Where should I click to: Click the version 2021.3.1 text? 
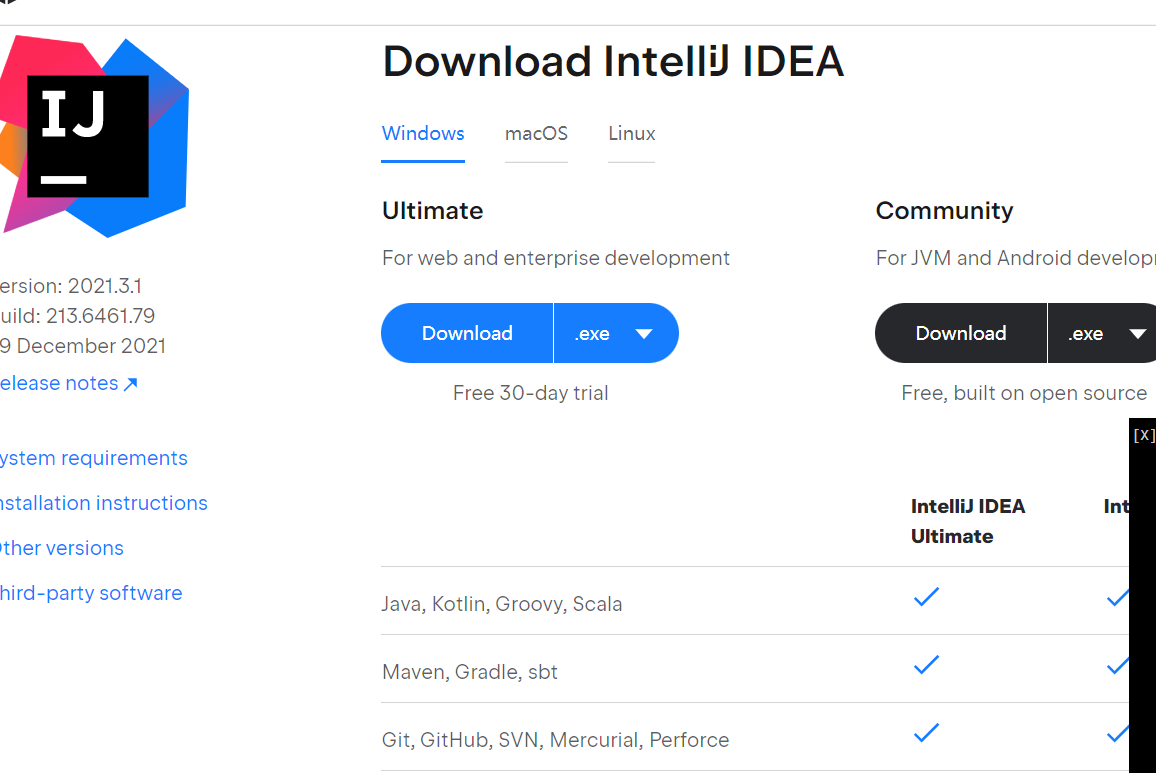[71, 286]
